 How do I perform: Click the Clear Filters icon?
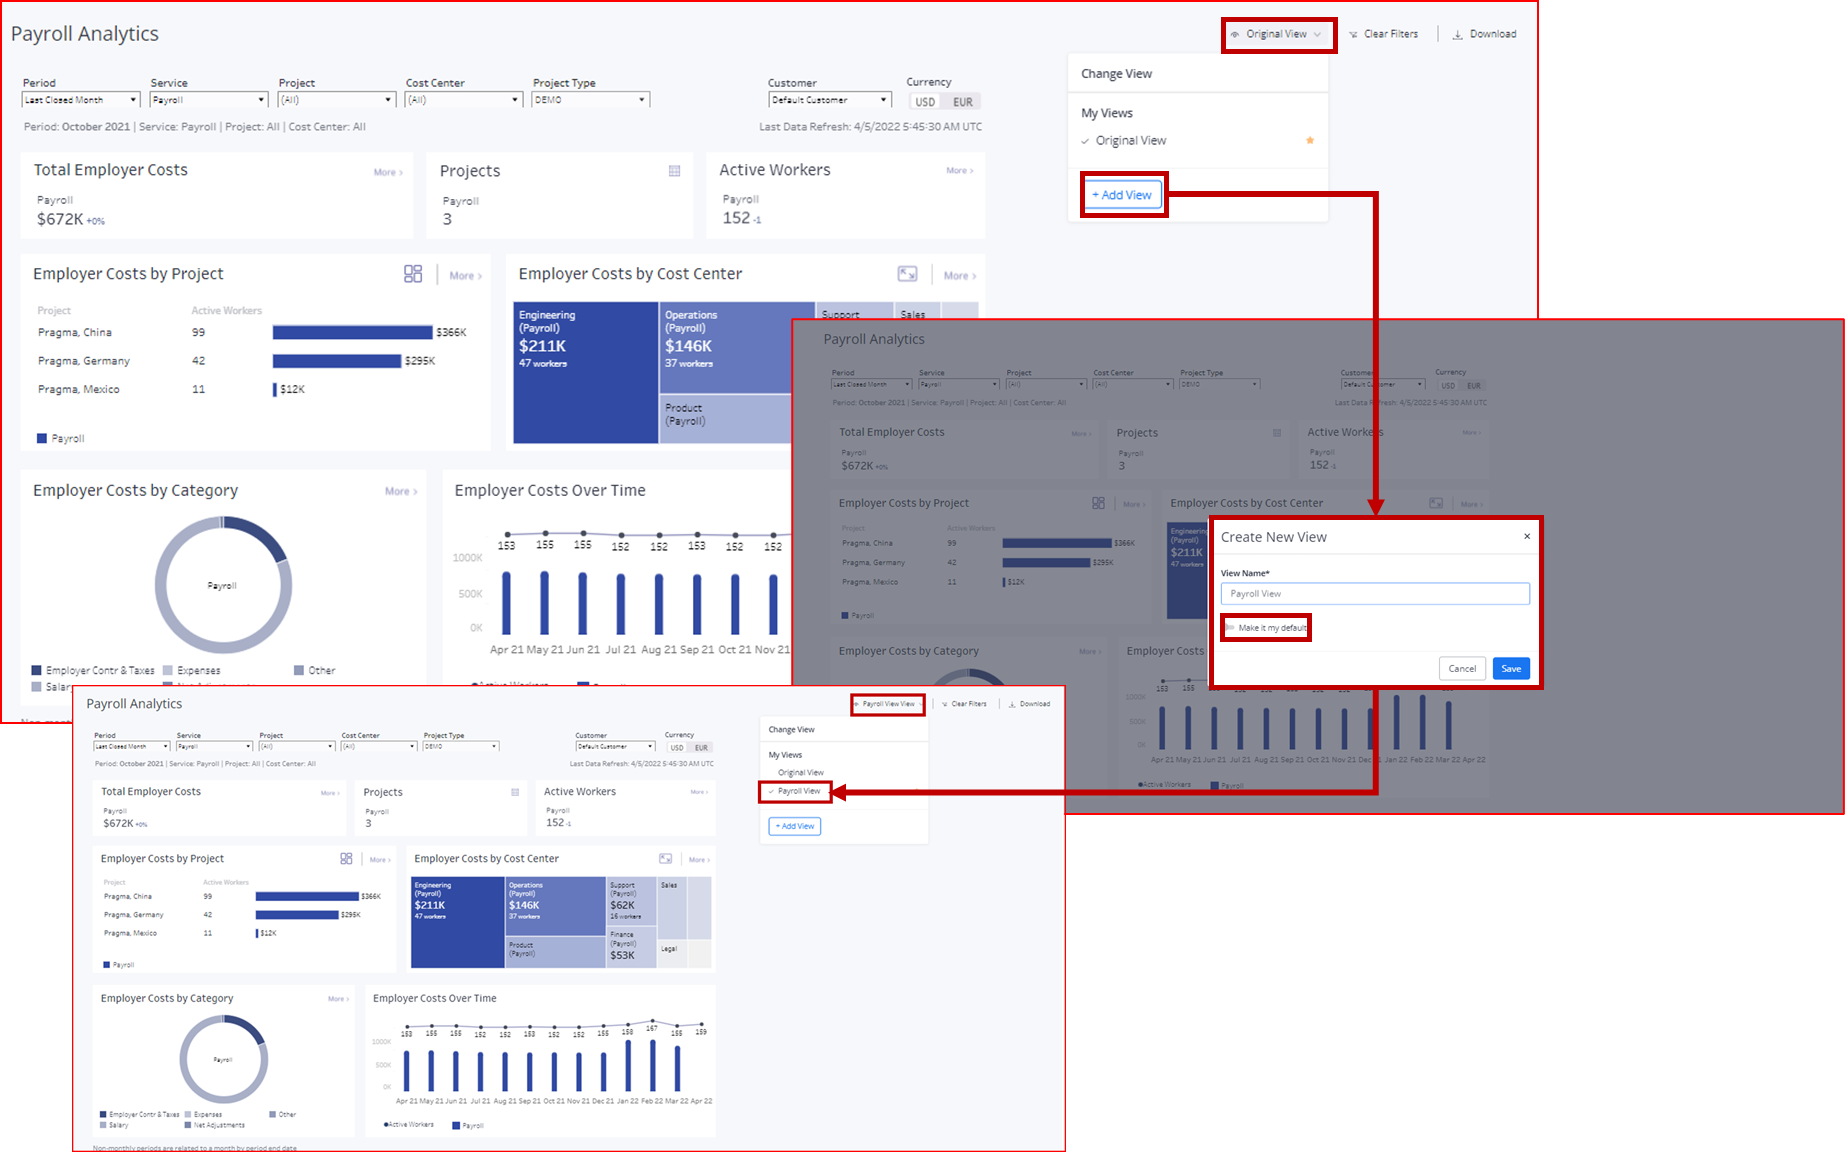coord(1355,33)
